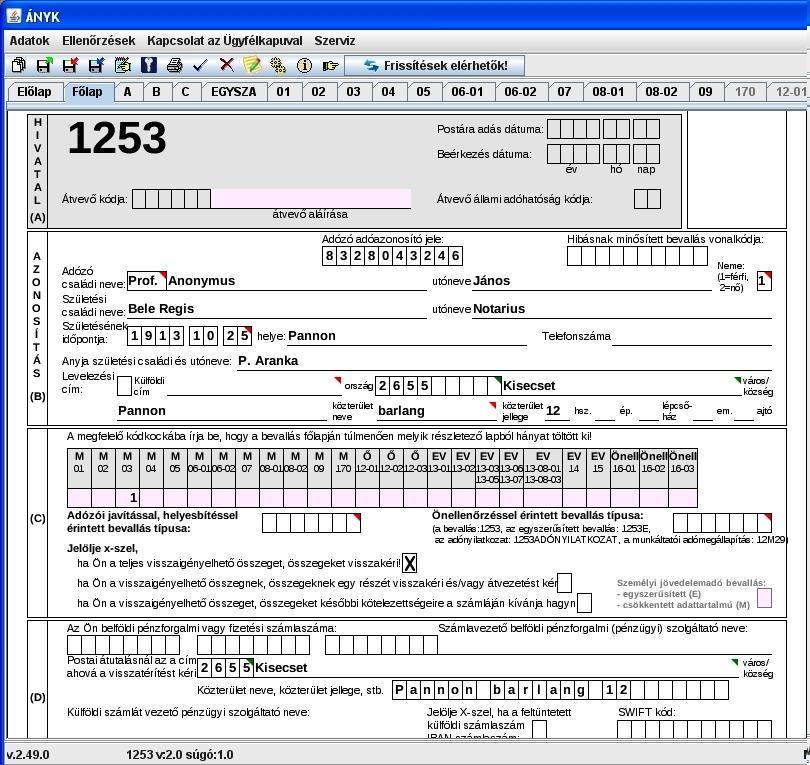Open the postal refund postcode 2655 field
This screenshot has width=810, height=765.
pos(226,668)
